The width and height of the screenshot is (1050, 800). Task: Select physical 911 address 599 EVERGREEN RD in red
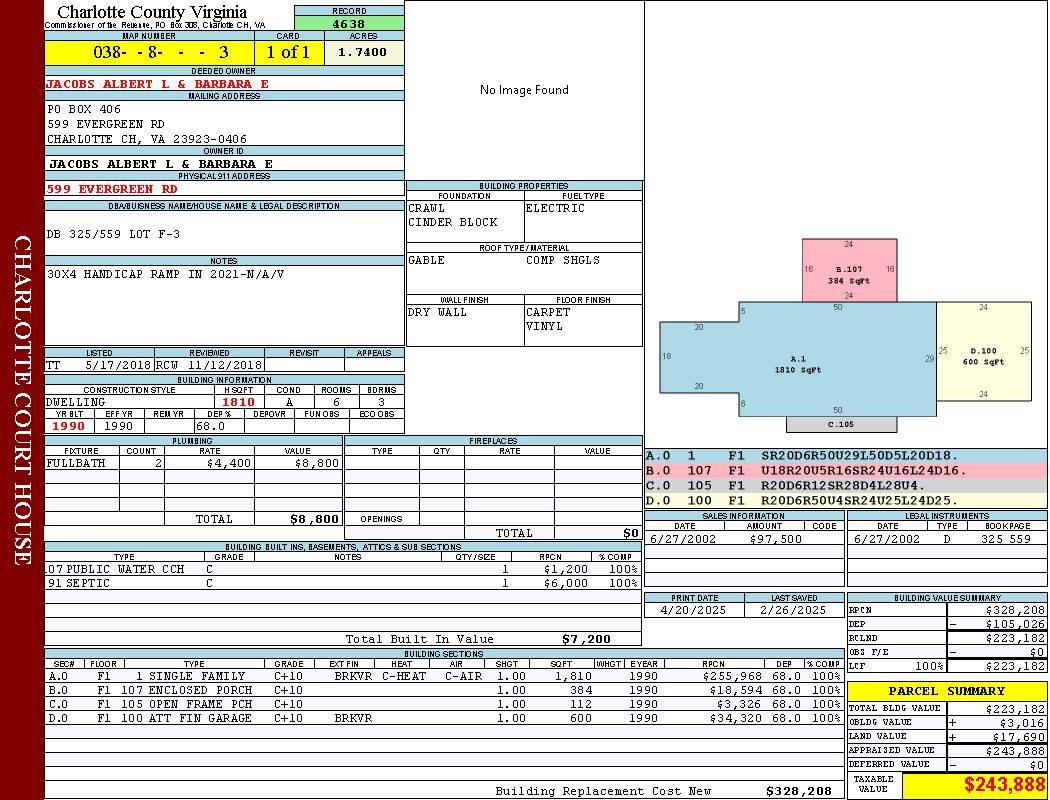pos(111,189)
